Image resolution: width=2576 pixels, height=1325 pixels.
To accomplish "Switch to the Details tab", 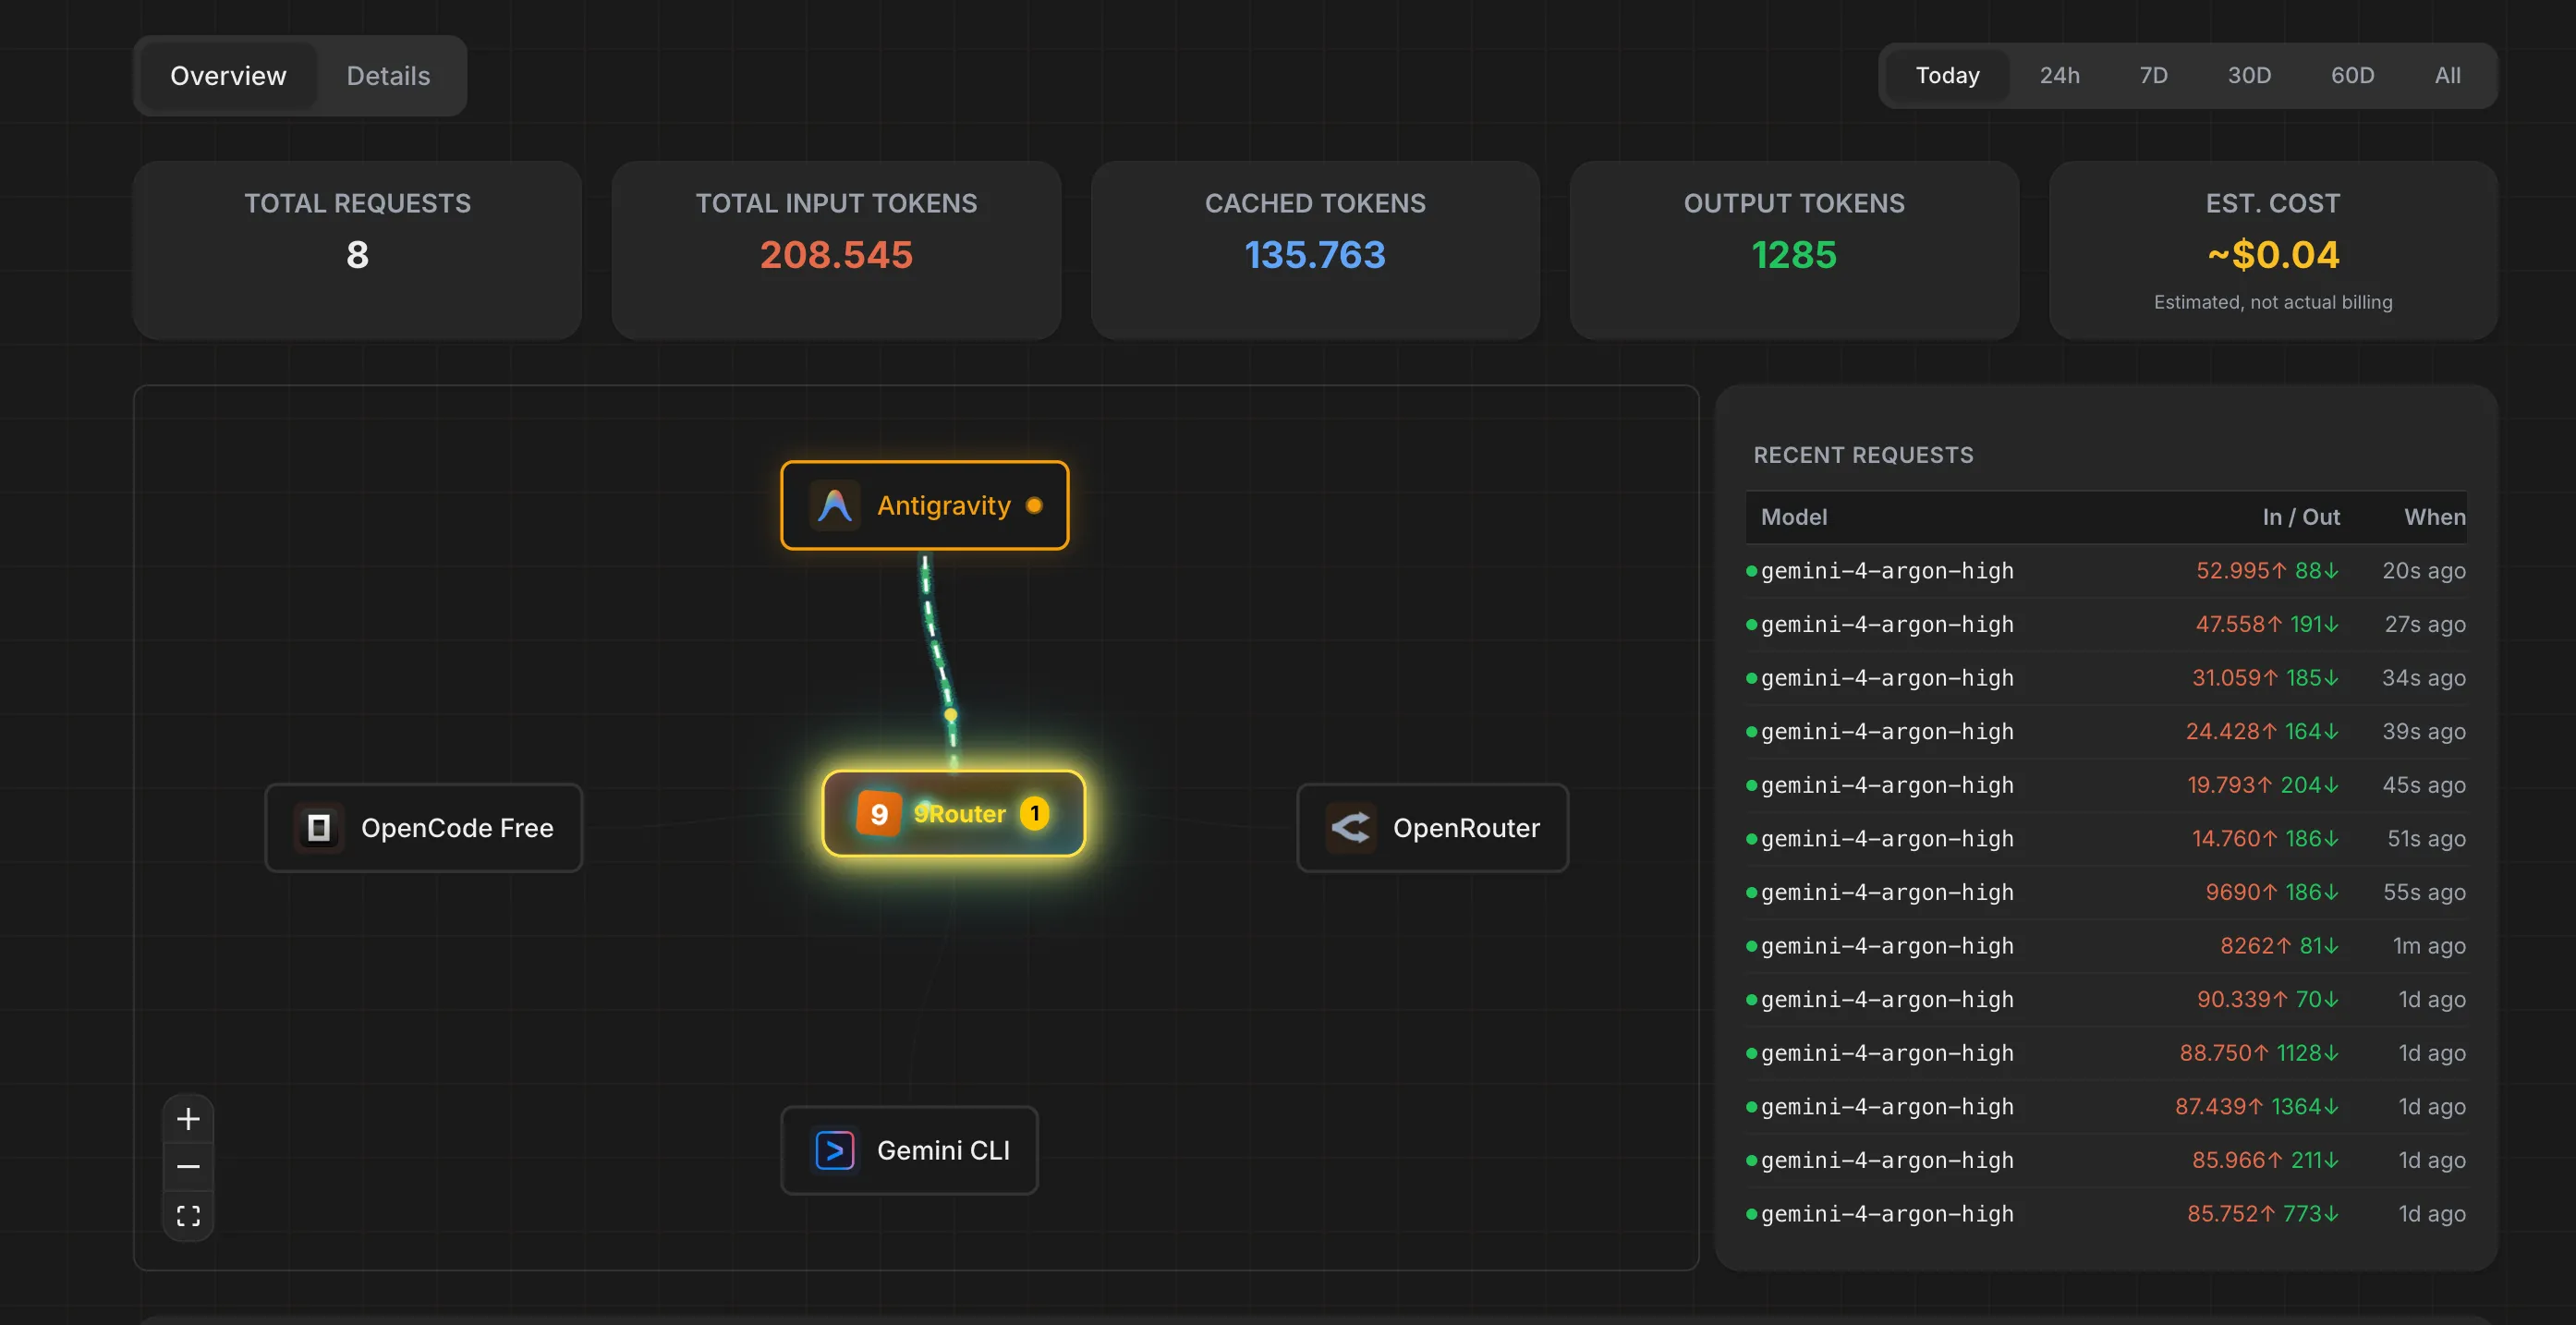I will pyautogui.click(x=388, y=76).
